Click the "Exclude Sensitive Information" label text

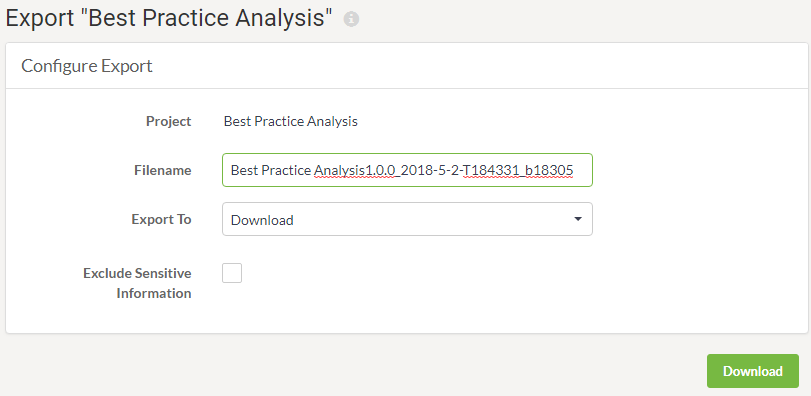(137, 283)
